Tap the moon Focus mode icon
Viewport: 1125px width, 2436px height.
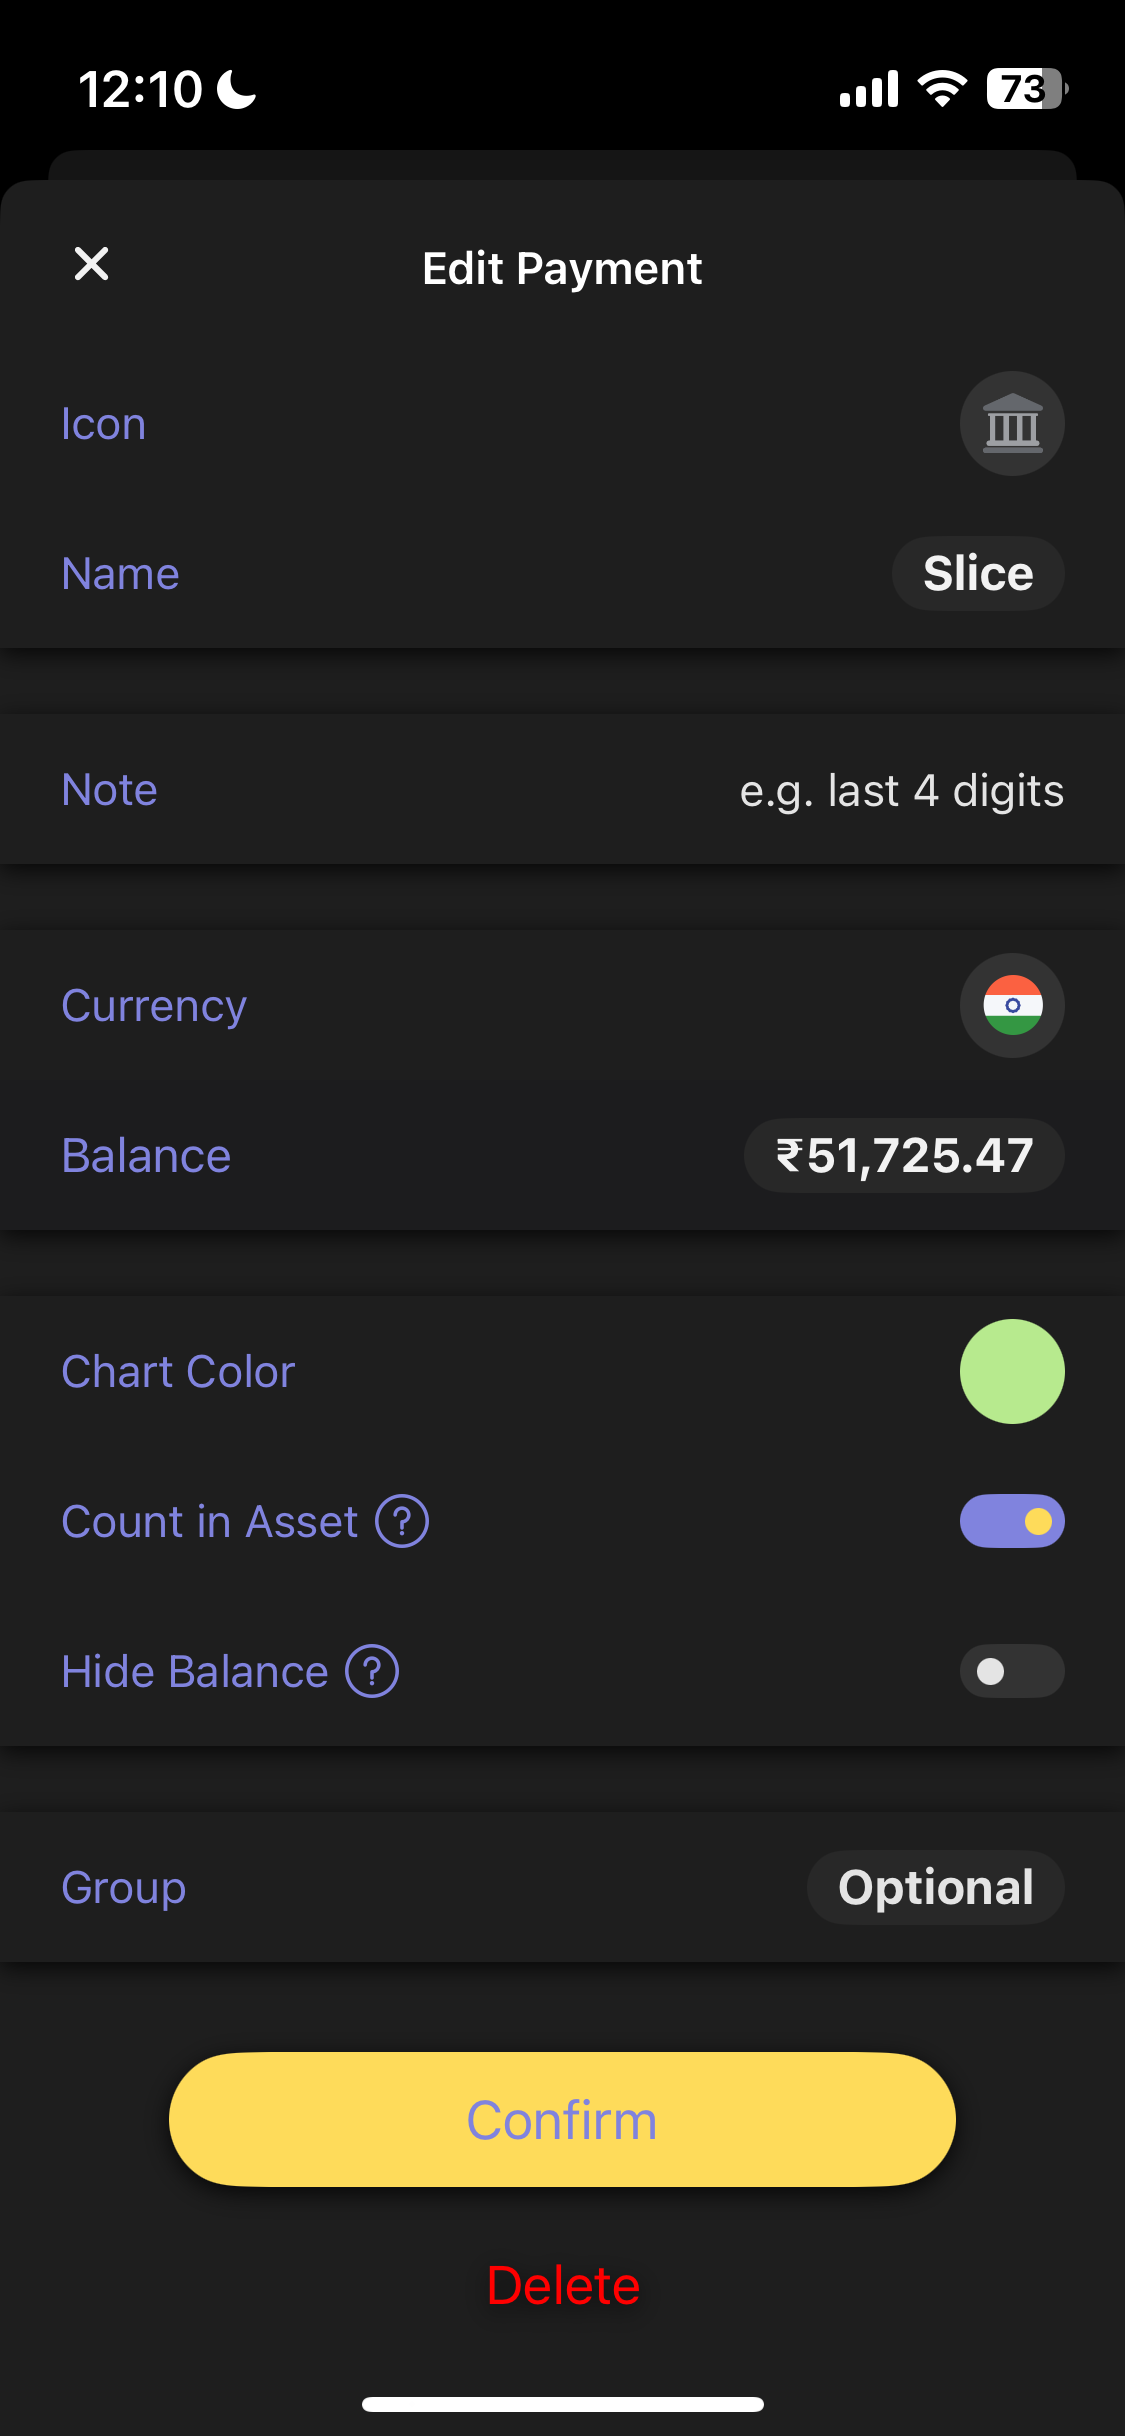click(237, 89)
